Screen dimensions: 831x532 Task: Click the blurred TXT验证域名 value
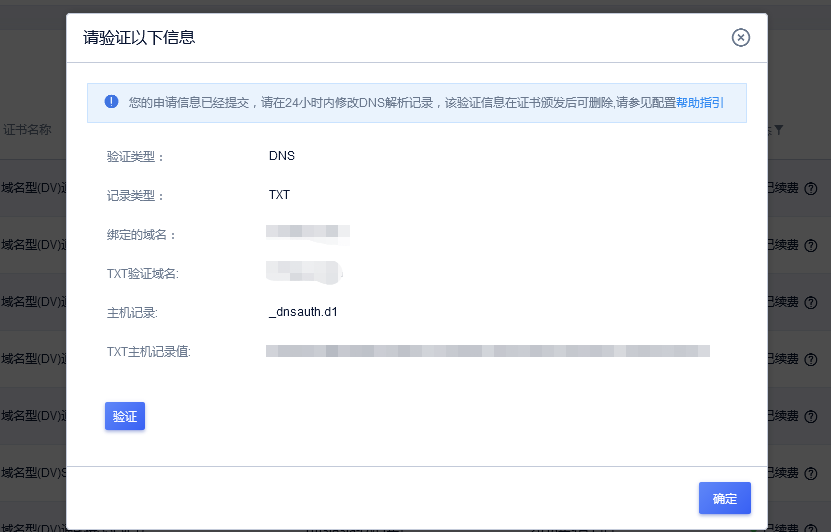click(304, 272)
